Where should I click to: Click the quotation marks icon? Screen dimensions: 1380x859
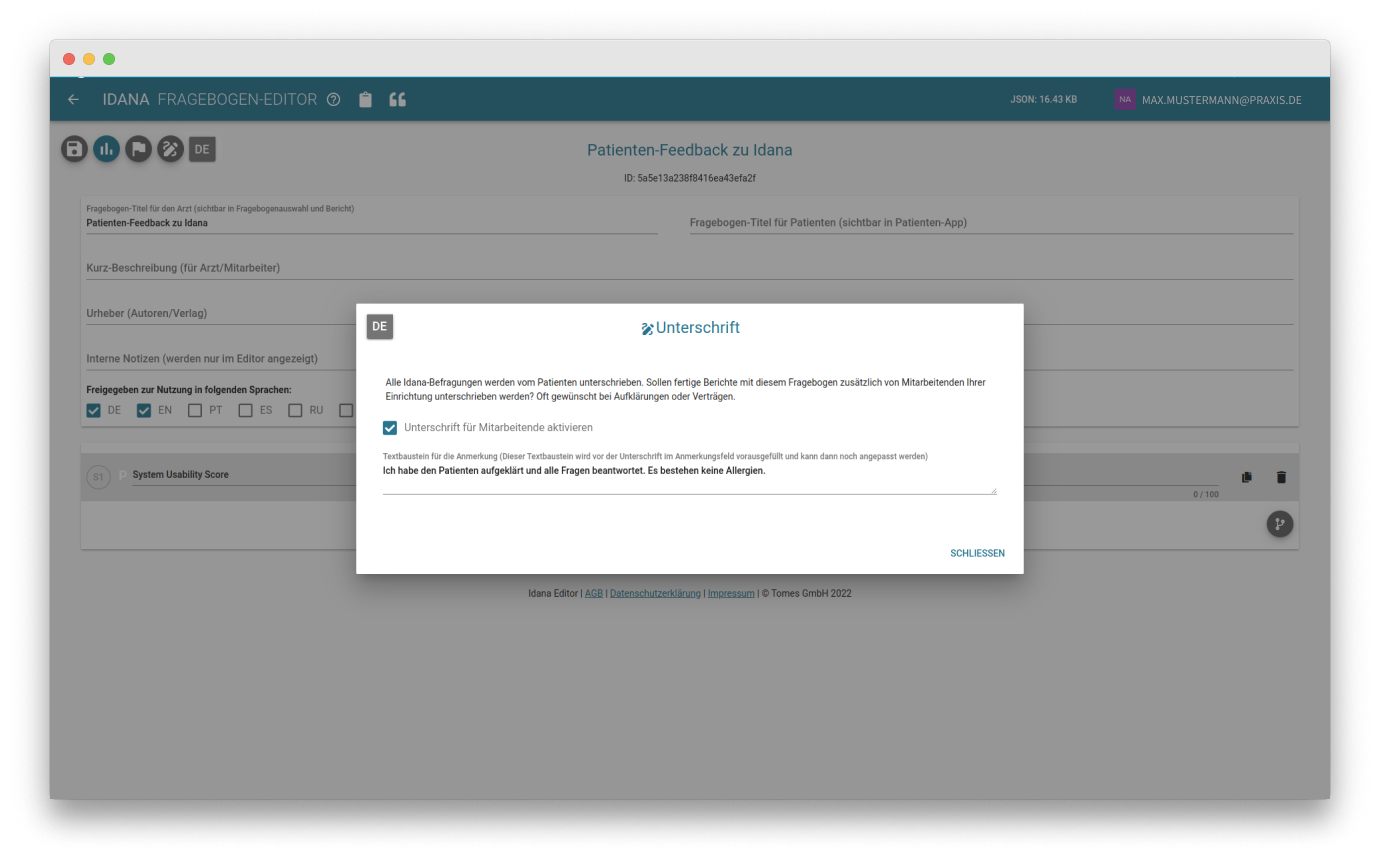coord(397,100)
